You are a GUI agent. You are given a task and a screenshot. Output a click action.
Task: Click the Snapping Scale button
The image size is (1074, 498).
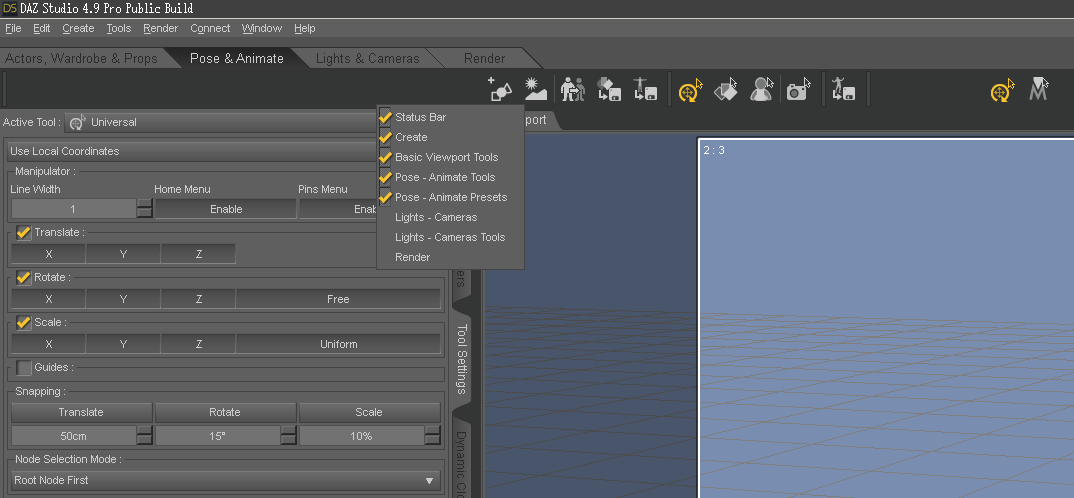[x=369, y=412]
